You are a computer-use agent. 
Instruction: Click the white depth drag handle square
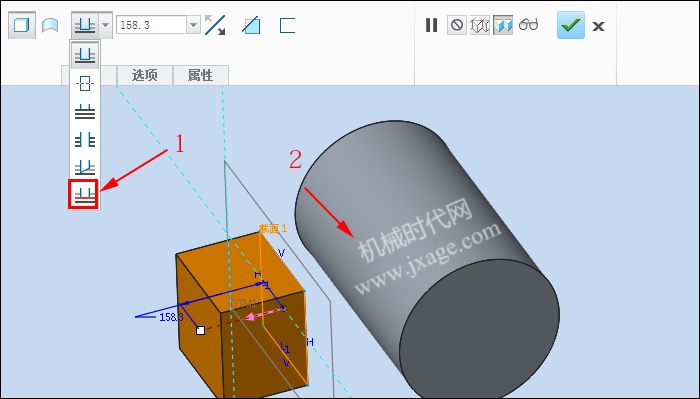tap(200, 330)
